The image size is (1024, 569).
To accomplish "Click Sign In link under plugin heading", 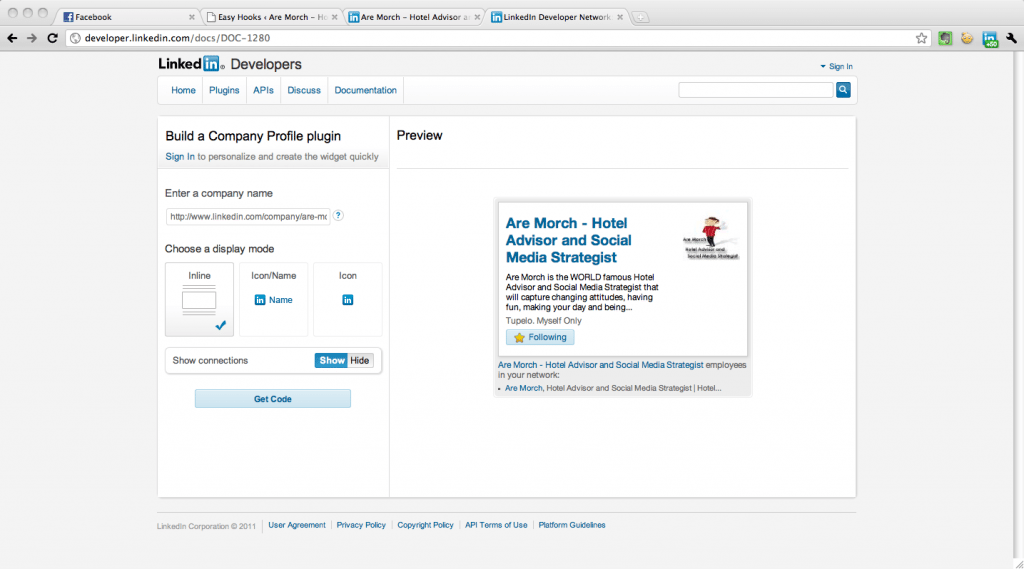I will pos(180,157).
